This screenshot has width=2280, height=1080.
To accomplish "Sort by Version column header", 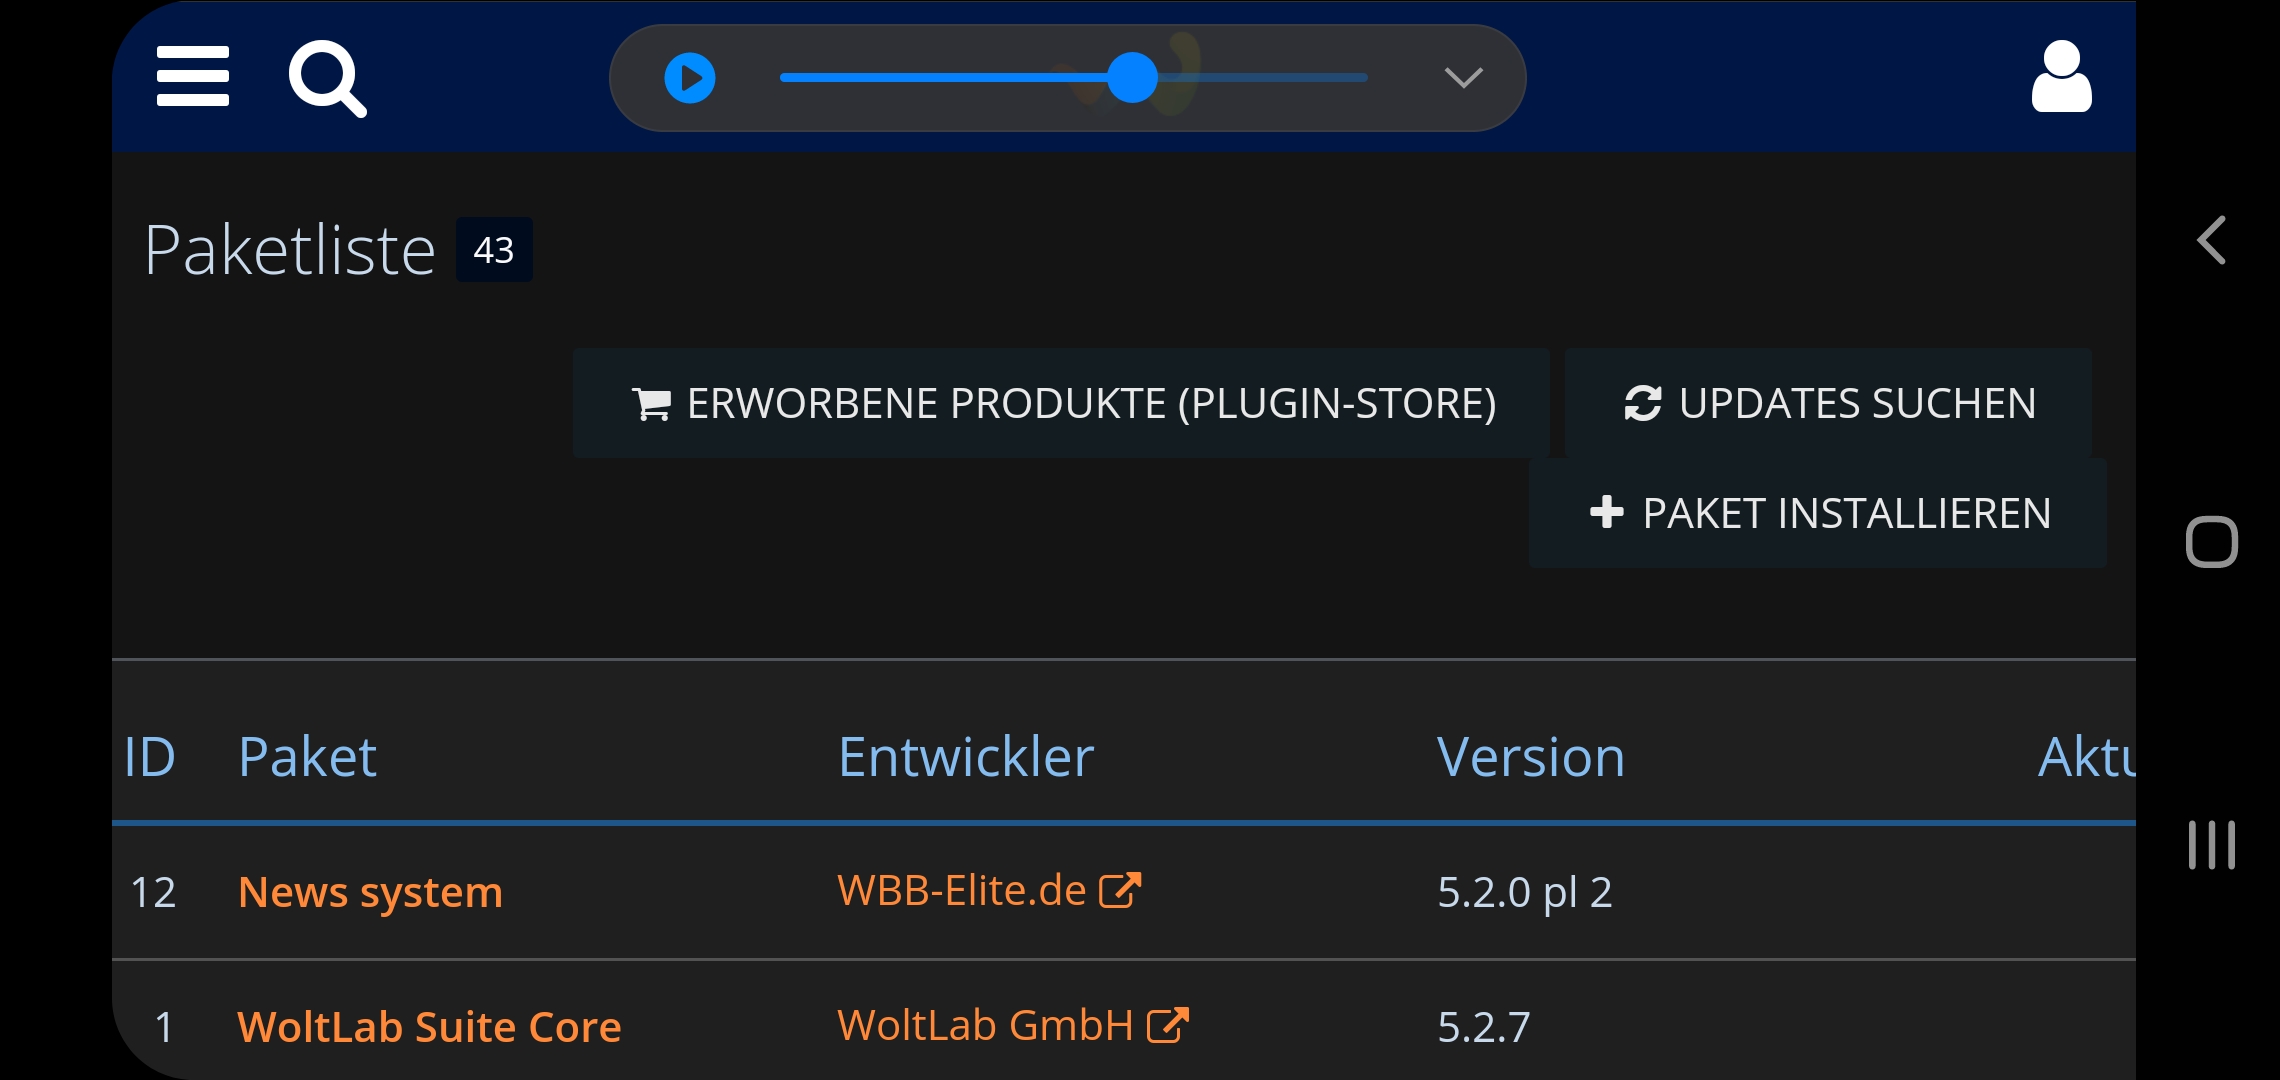I will pyautogui.click(x=1531, y=756).
